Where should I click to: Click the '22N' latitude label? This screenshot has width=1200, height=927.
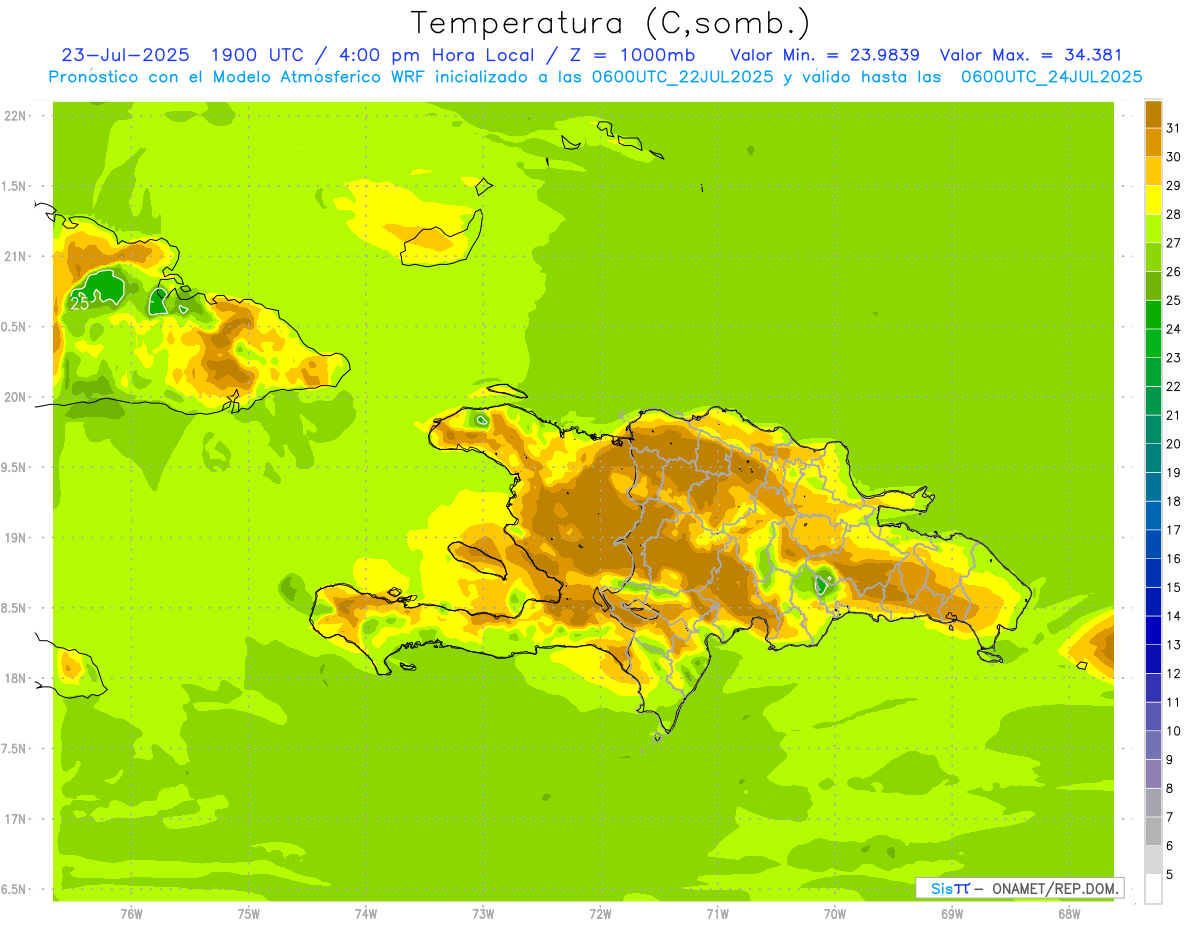point(15,116)
